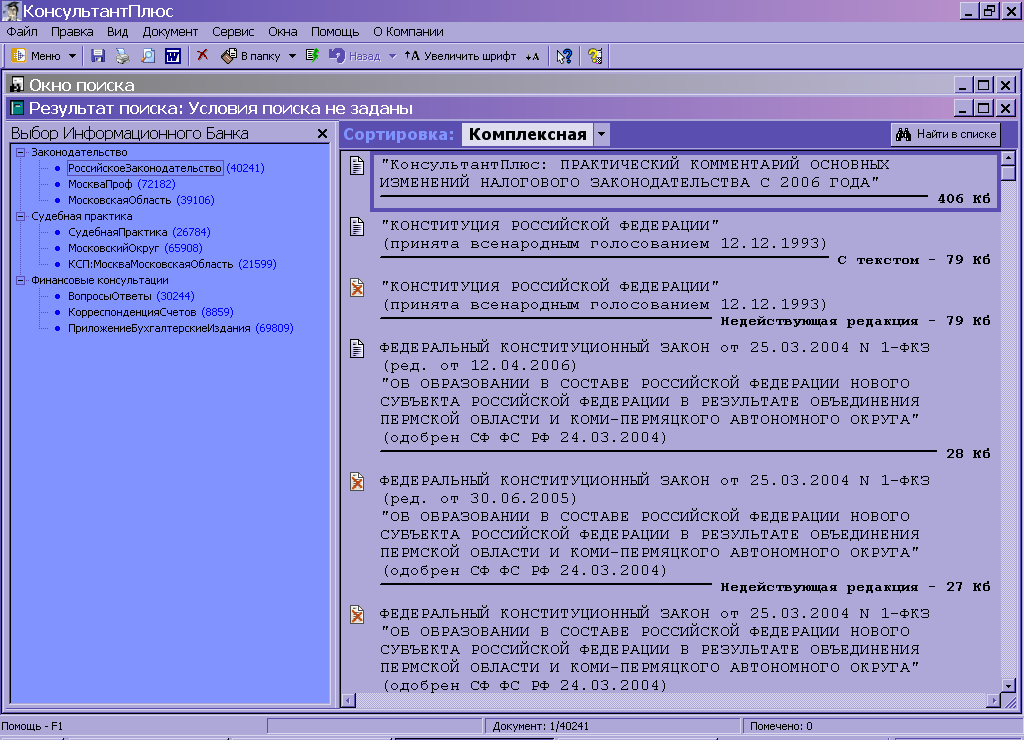Viewport: 1024px width, 740px height.
Task: Export document to Word icon
Action: coord(172,56)
